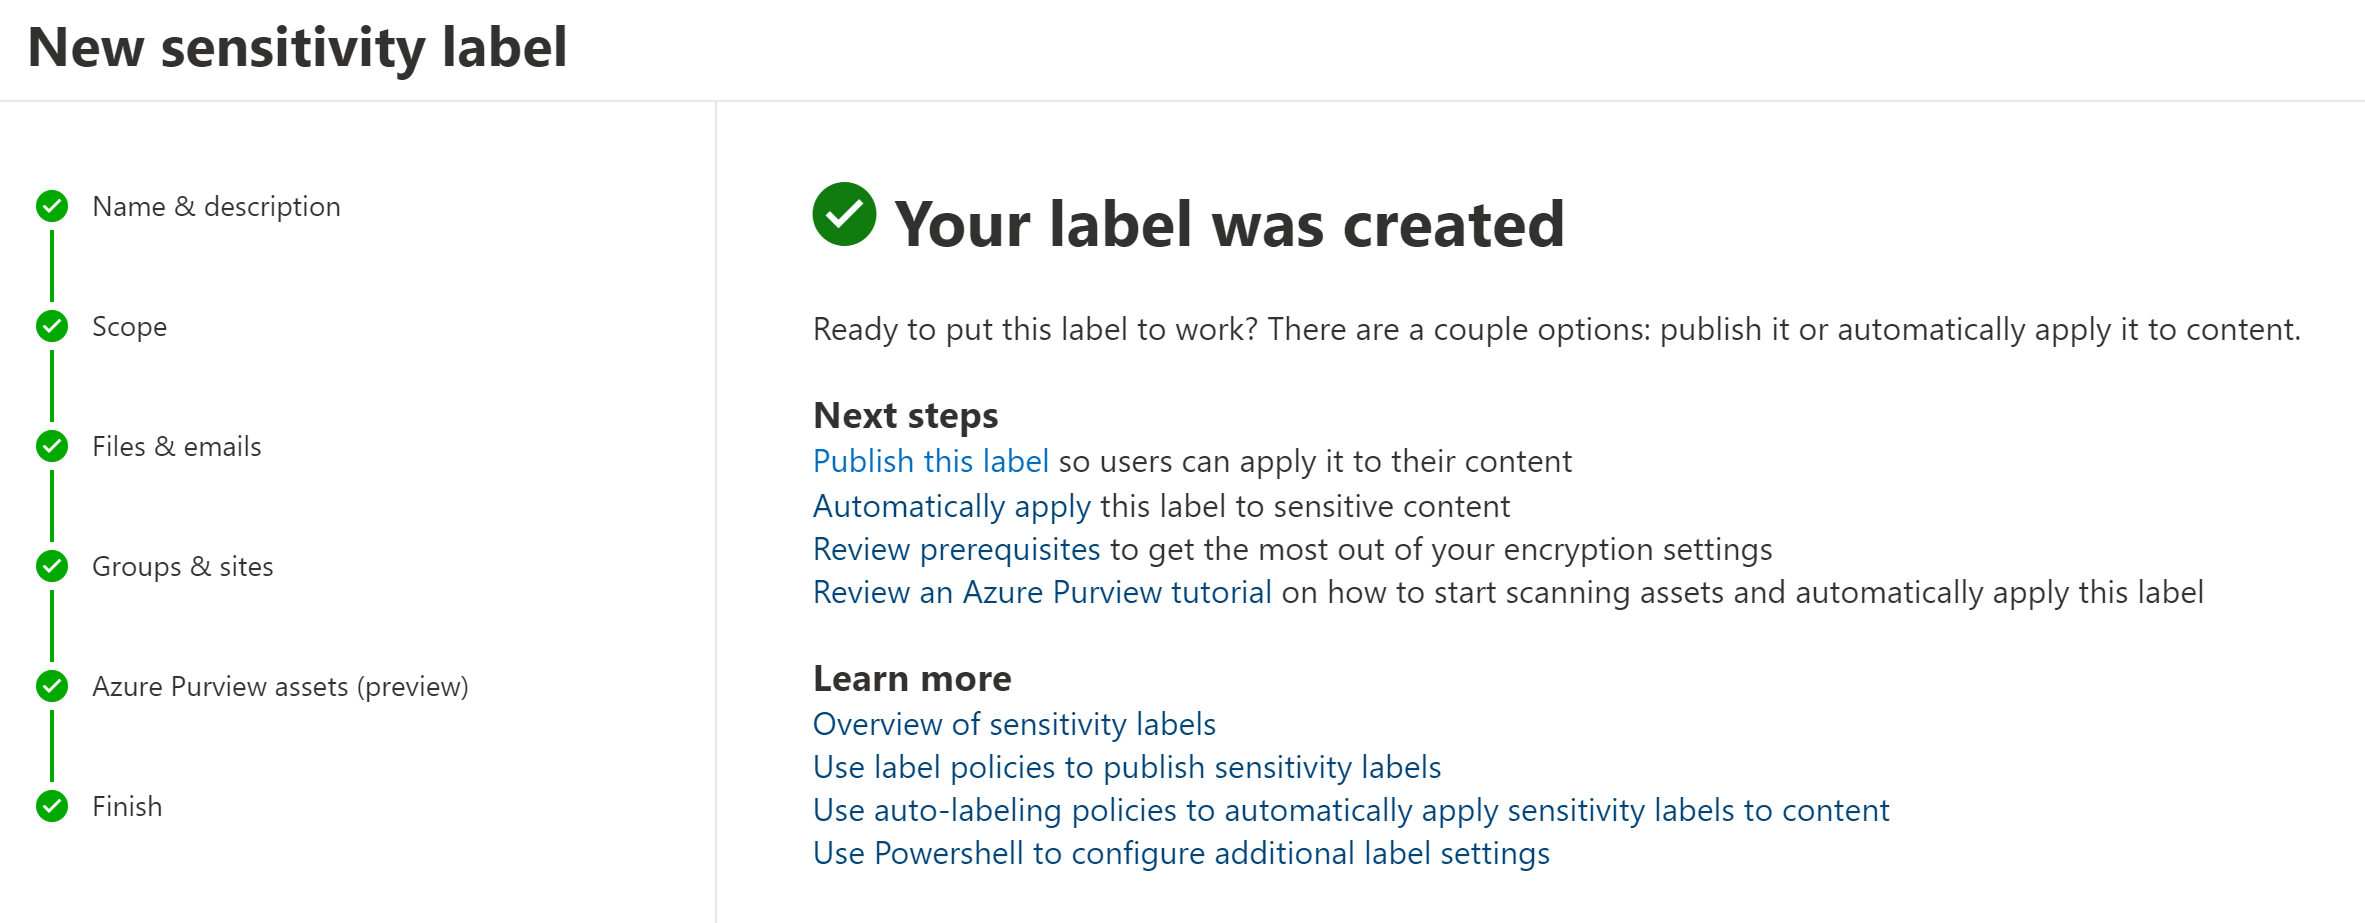2365x923 pixels.
Task: Open the Review prerequisites link
Action: click(956, 549)
